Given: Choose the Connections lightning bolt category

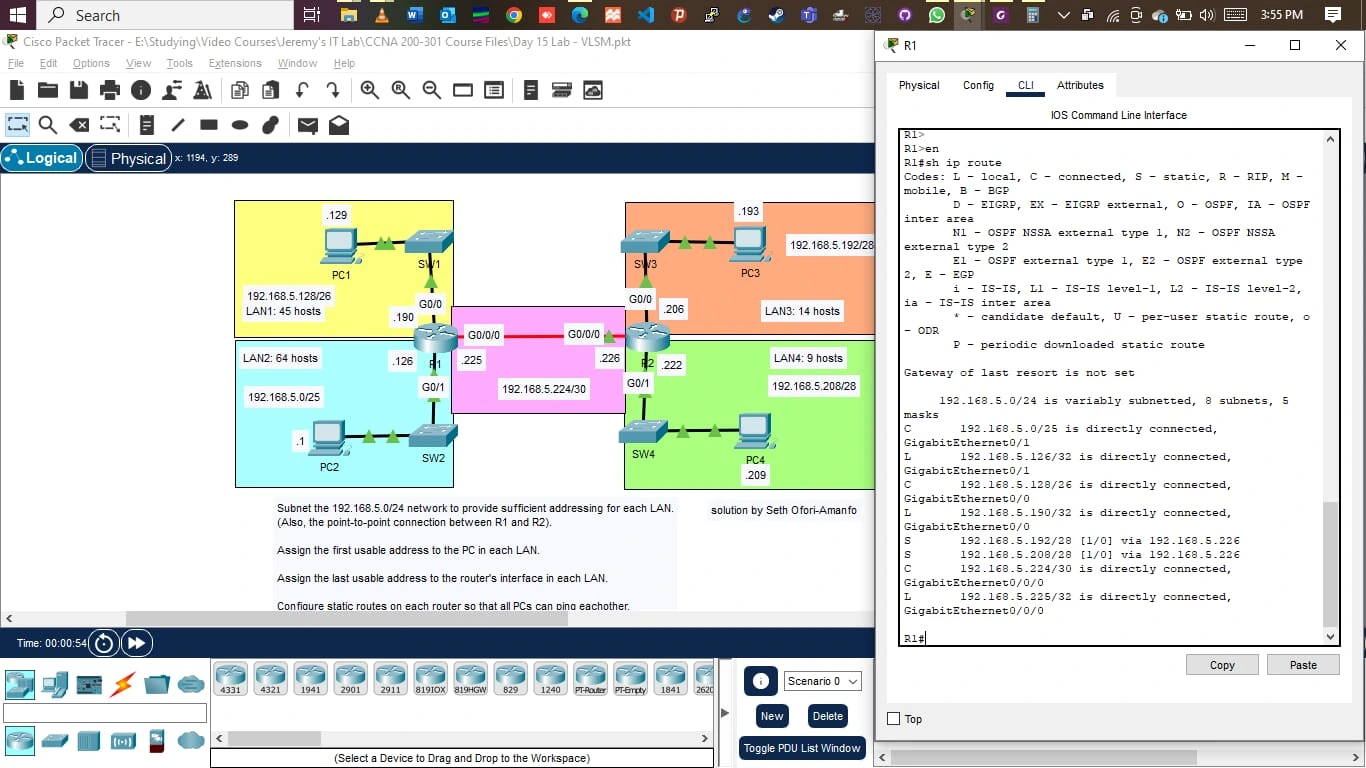Looking at the screenshot, I should coord(123,685).
